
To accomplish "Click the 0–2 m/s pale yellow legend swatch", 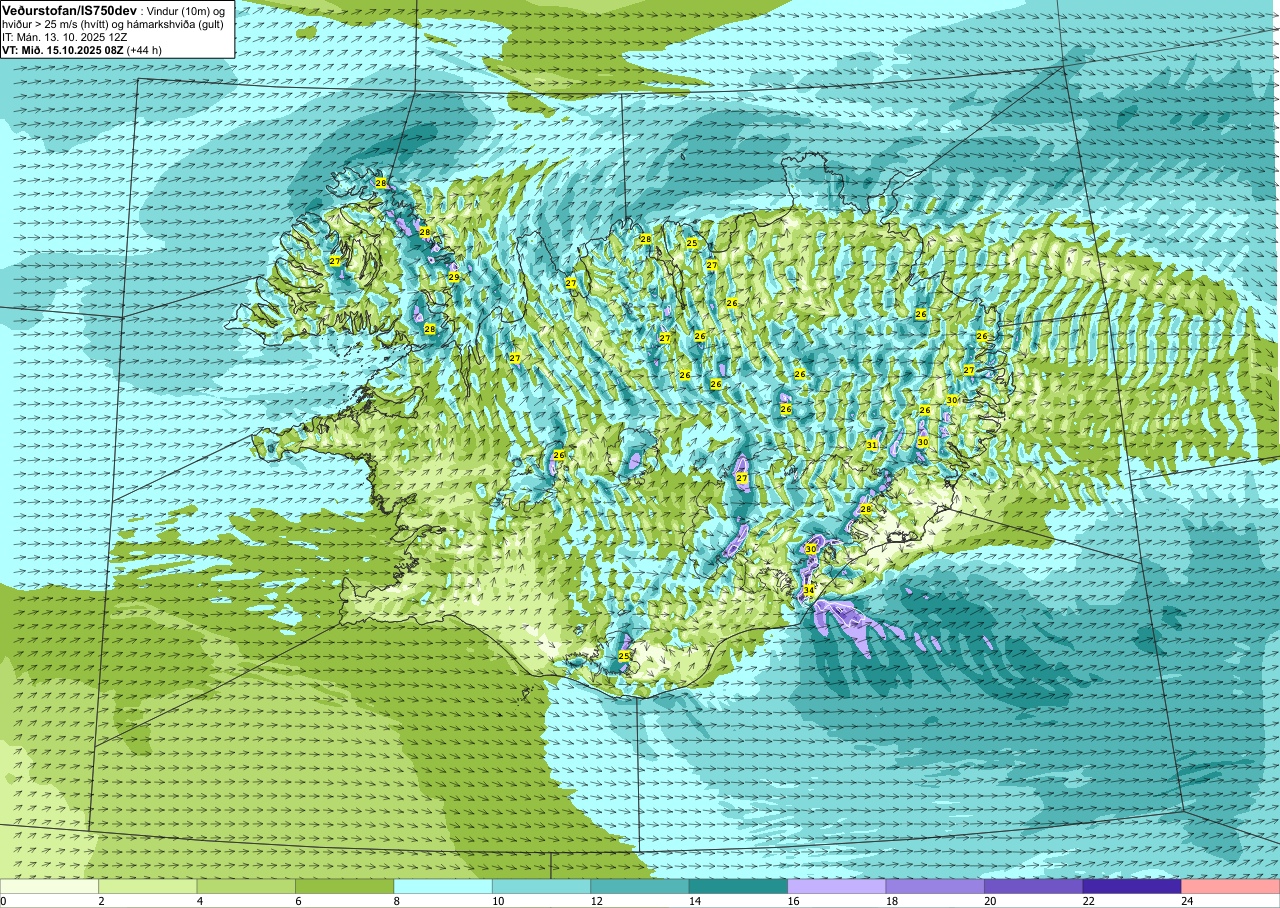I will (49, 886).
